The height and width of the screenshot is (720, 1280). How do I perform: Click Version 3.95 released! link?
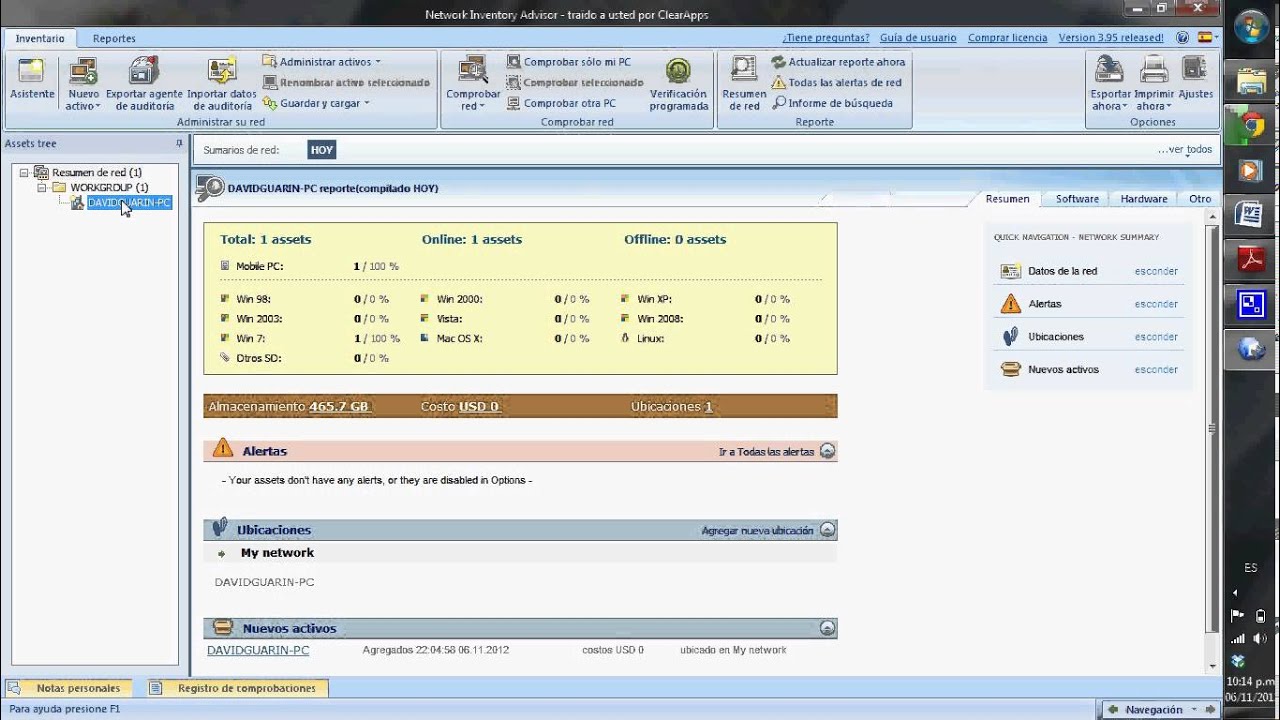(1111, 38)
